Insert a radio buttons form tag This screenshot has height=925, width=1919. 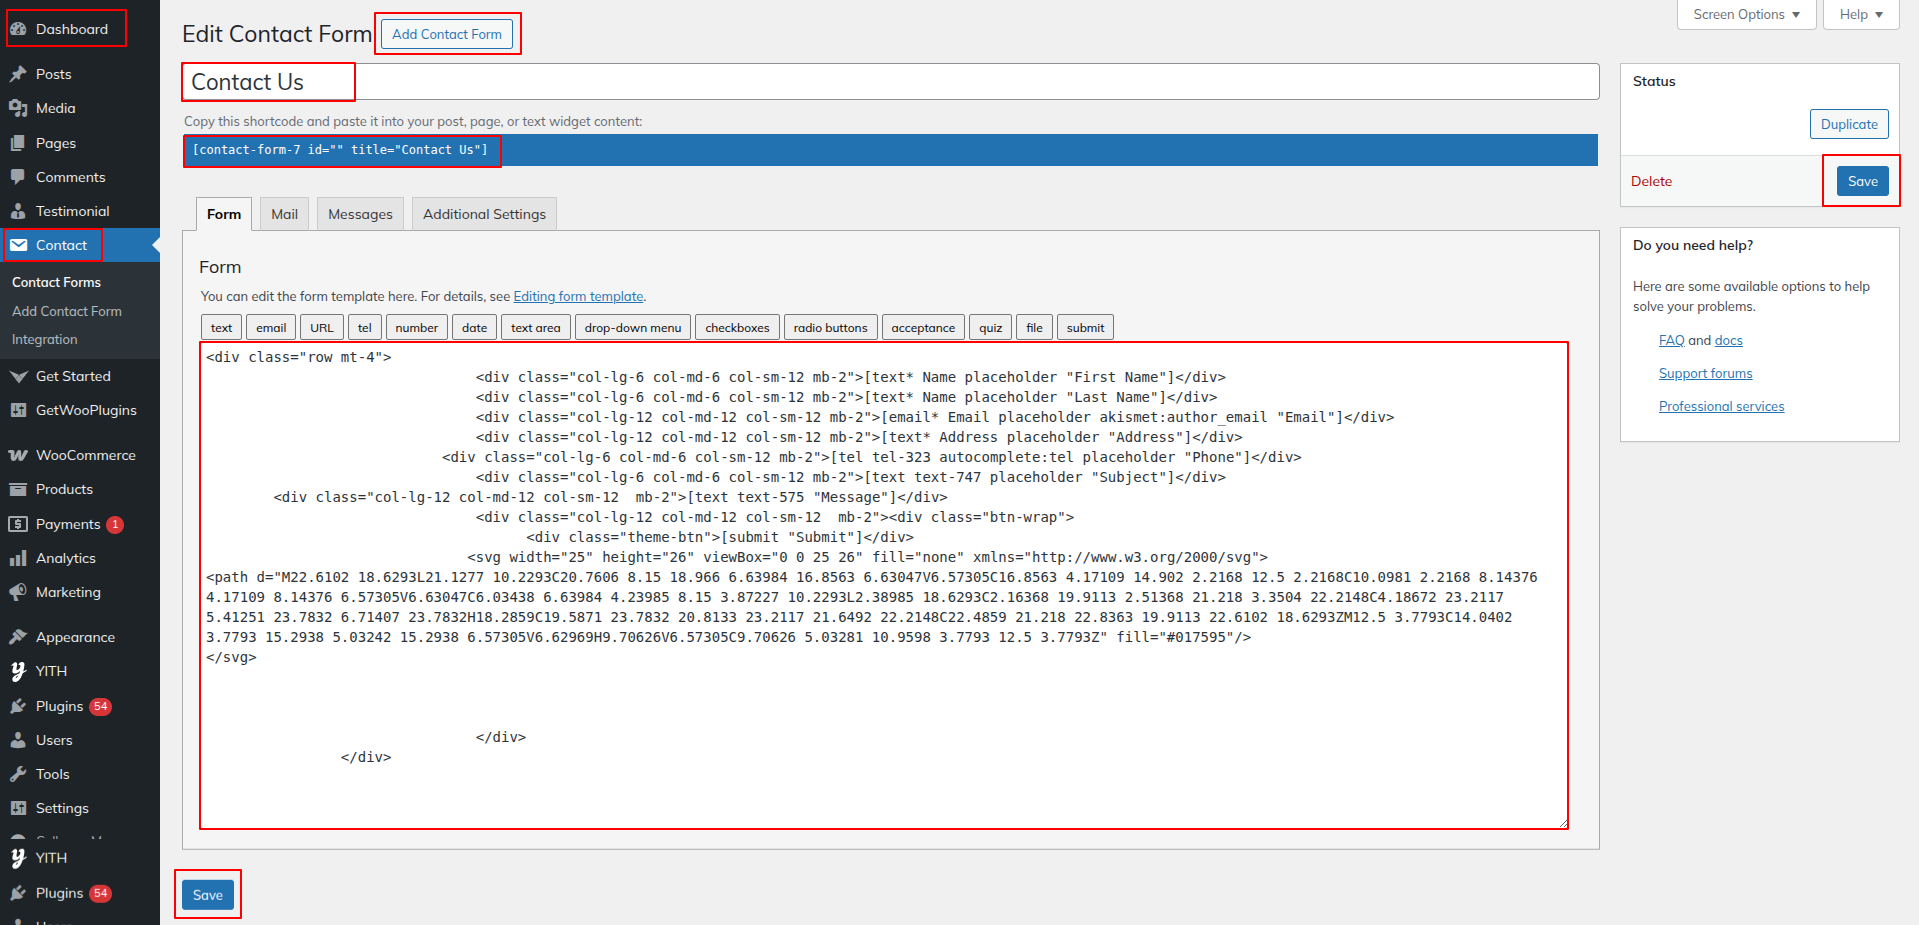click(830, 328)
